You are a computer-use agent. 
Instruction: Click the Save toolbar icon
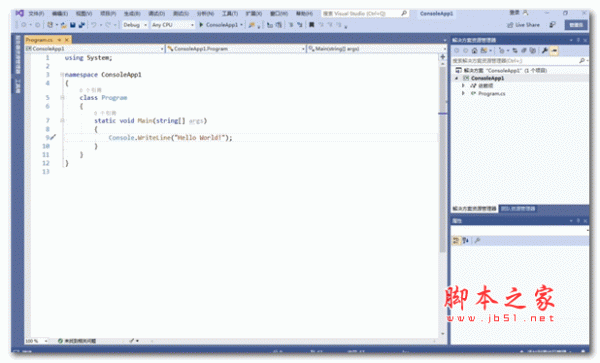click(x=73, y=25)
